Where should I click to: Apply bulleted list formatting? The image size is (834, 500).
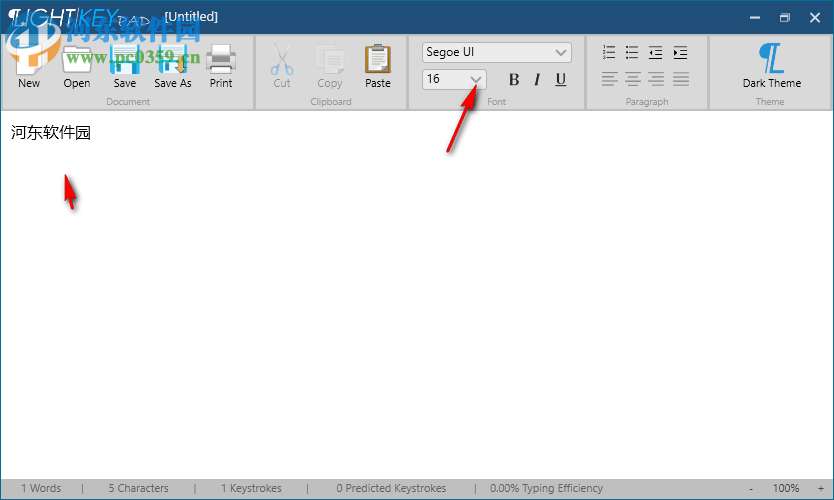[632, 52]
